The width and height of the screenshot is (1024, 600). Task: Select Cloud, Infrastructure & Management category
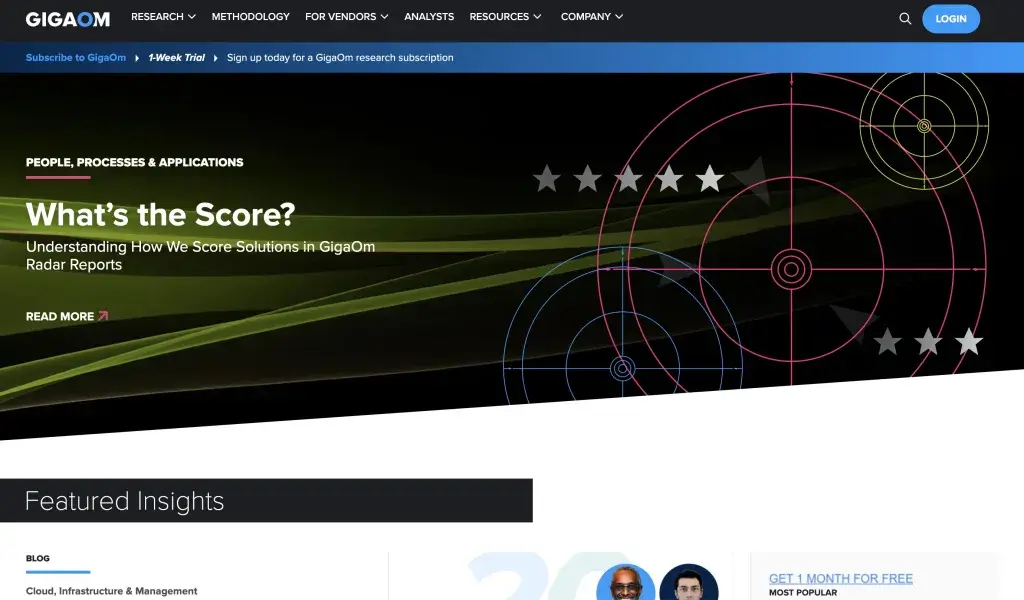coord(112,591)
